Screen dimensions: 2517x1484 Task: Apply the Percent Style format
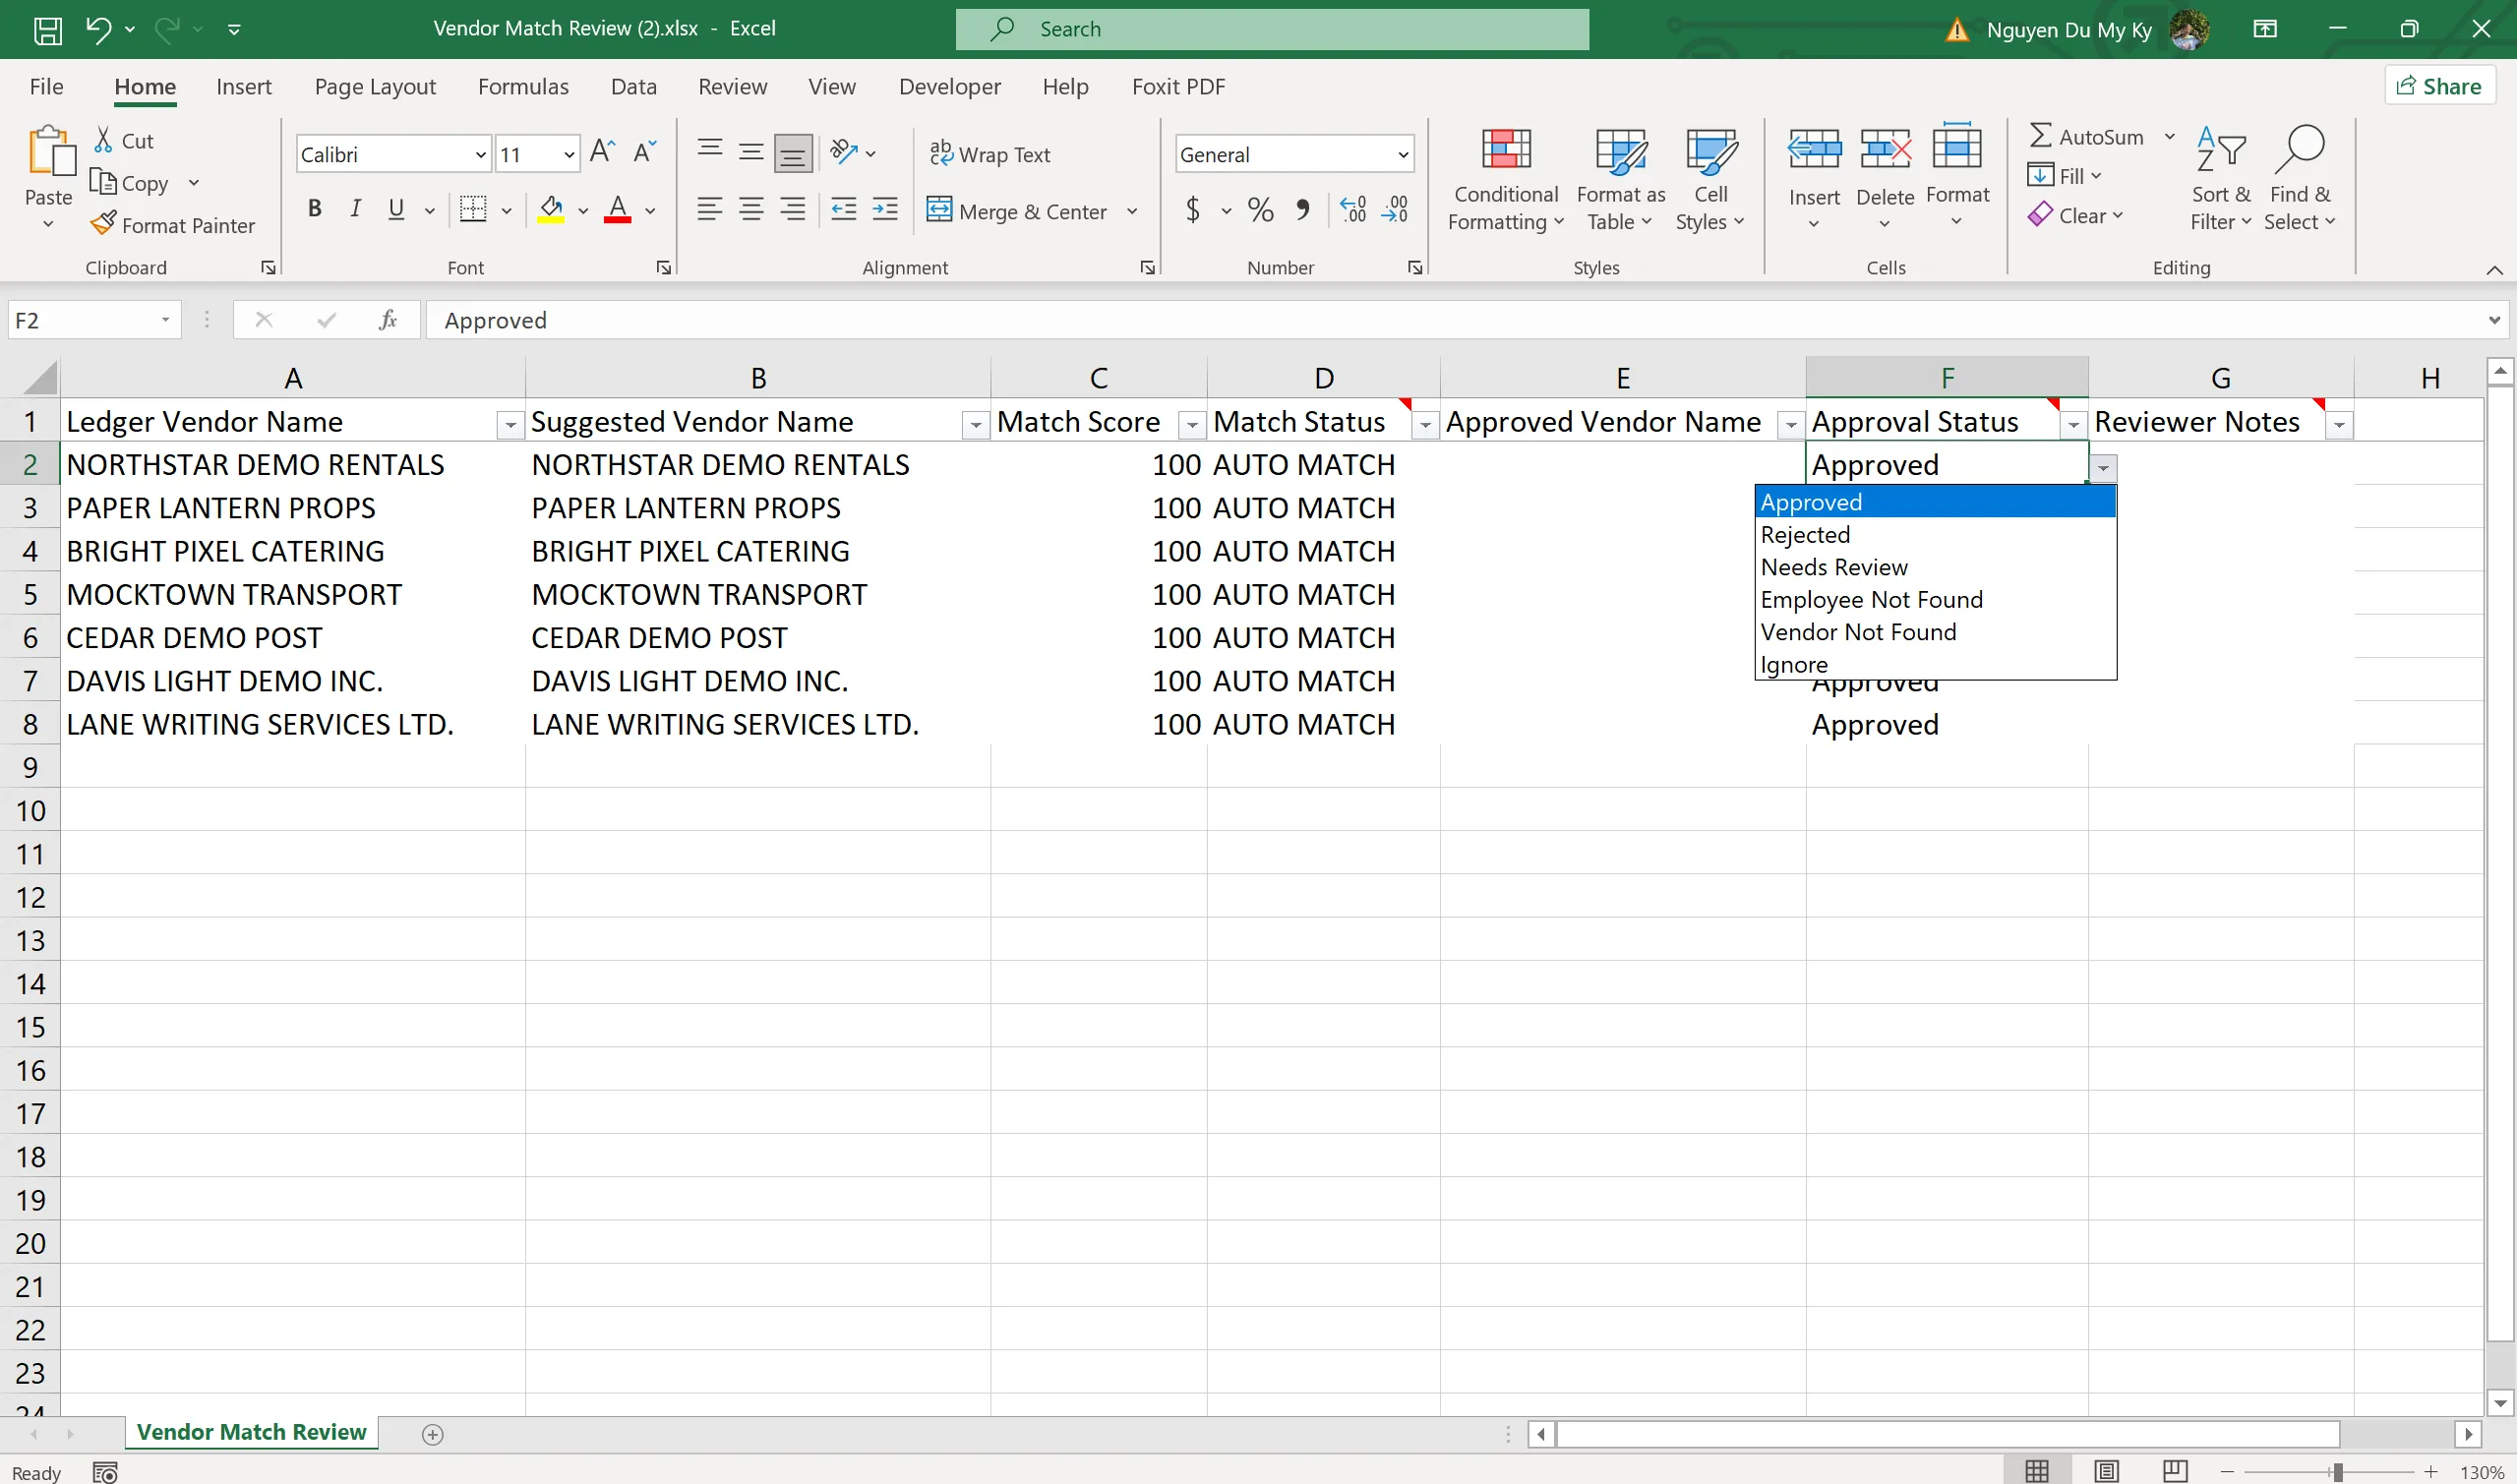(x=1261, y=209)
